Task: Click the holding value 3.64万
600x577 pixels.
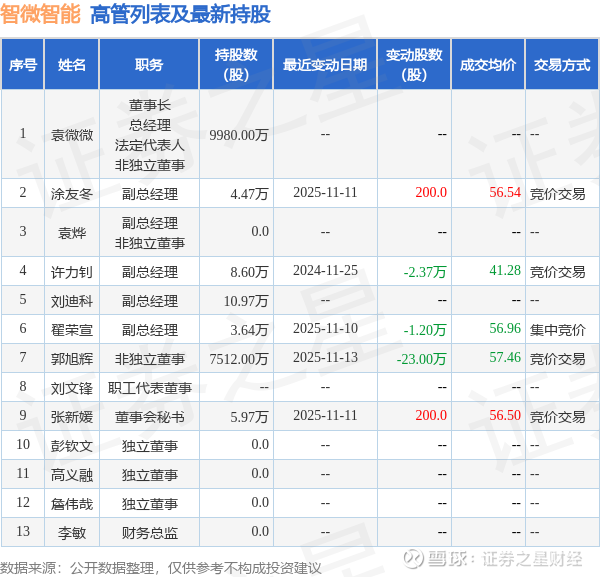Action: tap(249, 329)
